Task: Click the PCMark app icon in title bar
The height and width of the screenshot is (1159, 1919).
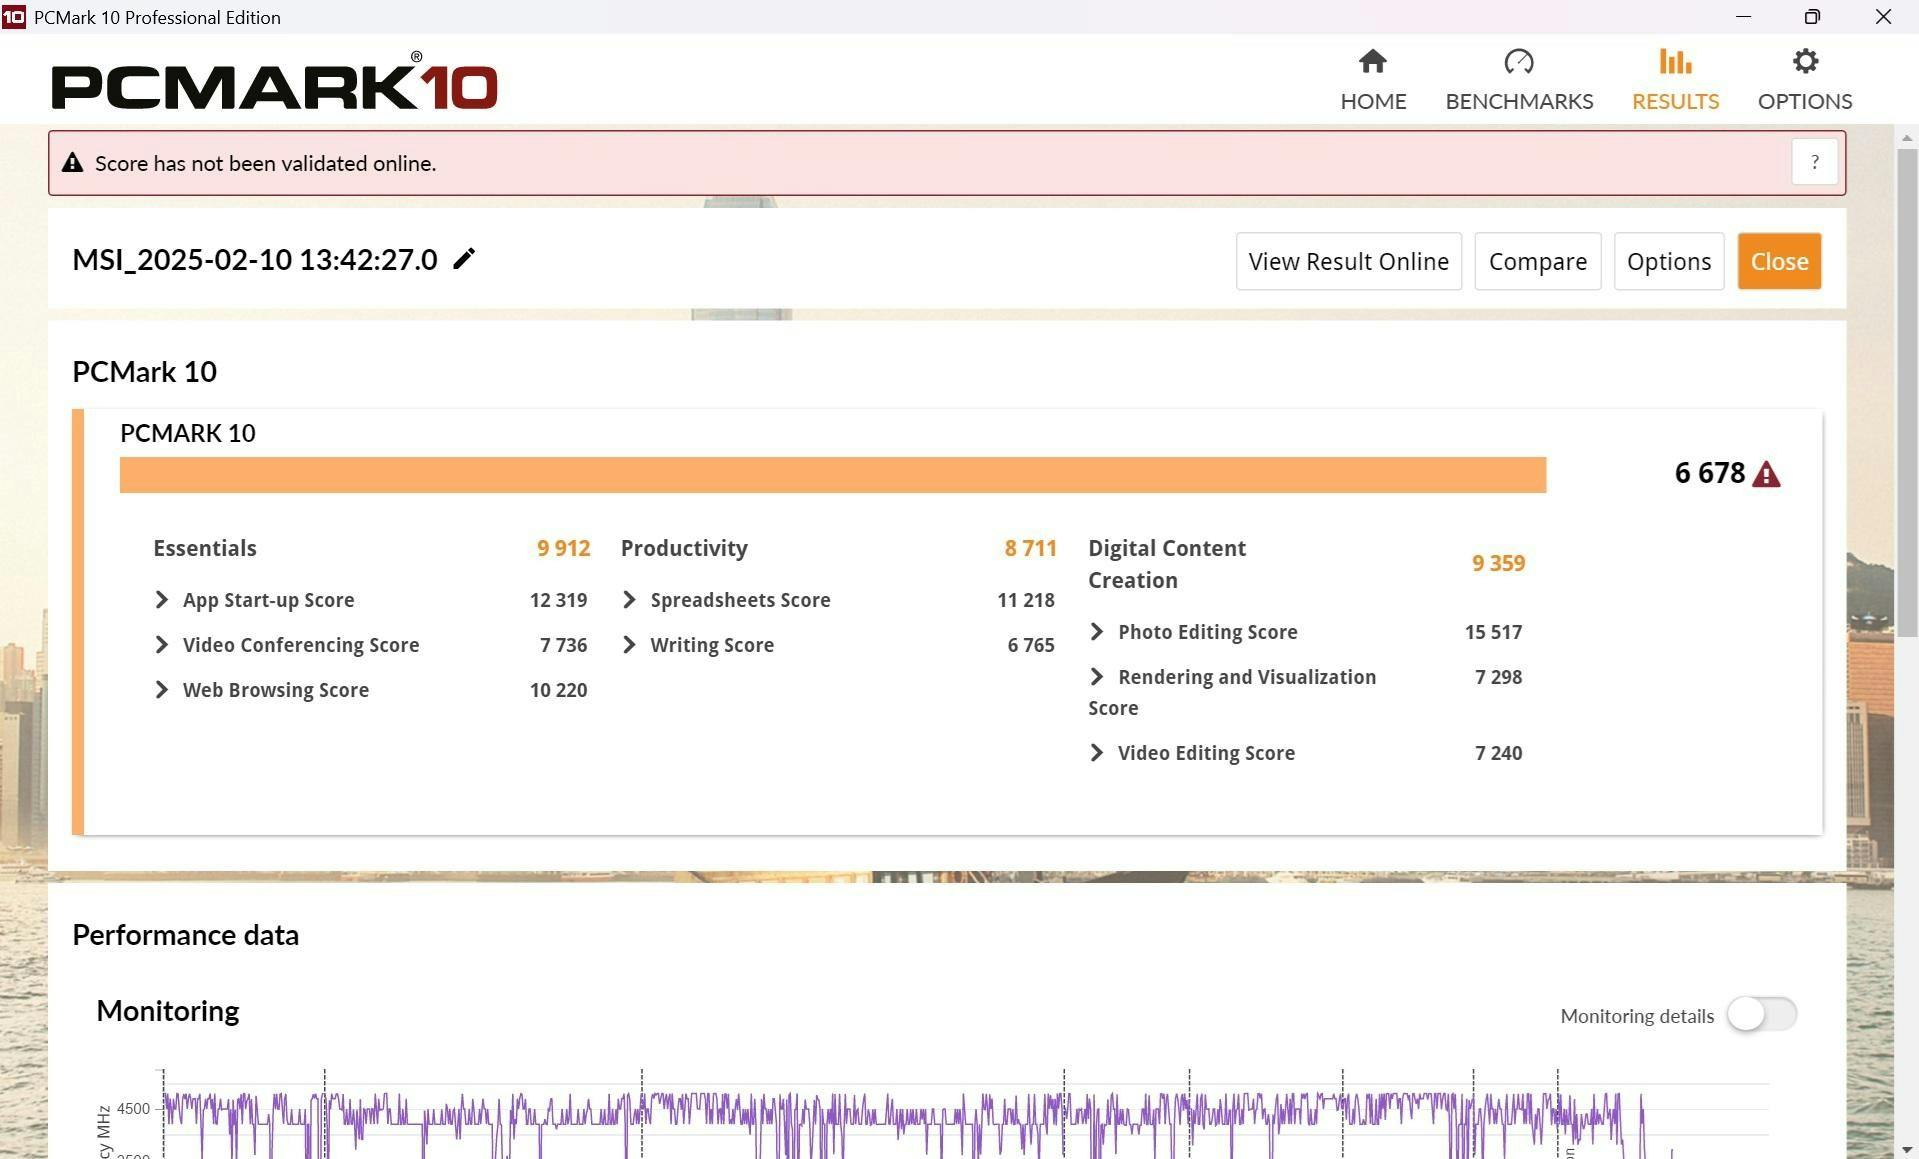Action: click(x=14, y=17)
